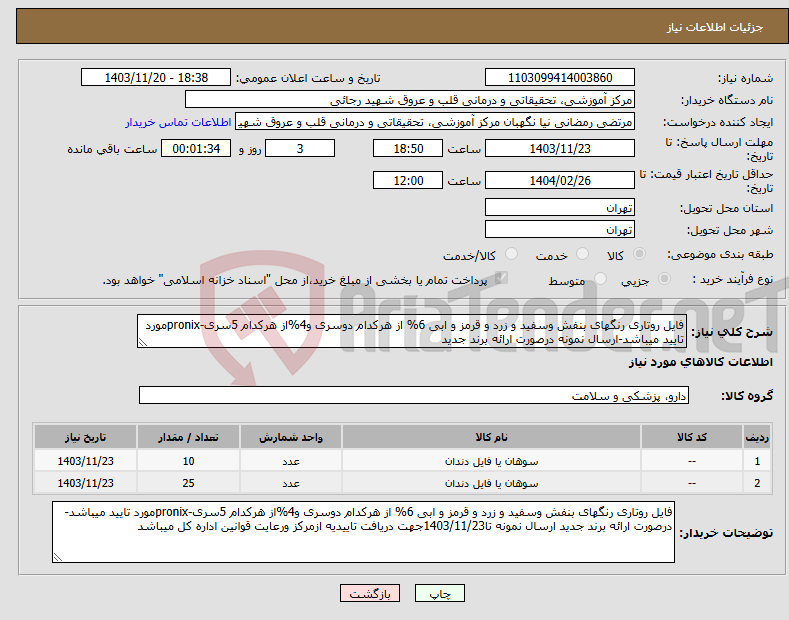Click the general need description textarea
Image resolution: width=789 pixels, height=620 pixels.
[x=412, y=331]
